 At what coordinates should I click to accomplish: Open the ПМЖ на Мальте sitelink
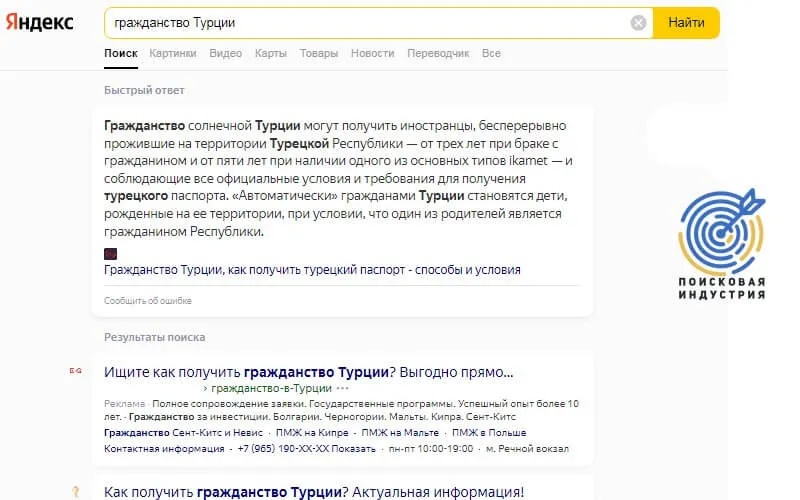400,433
